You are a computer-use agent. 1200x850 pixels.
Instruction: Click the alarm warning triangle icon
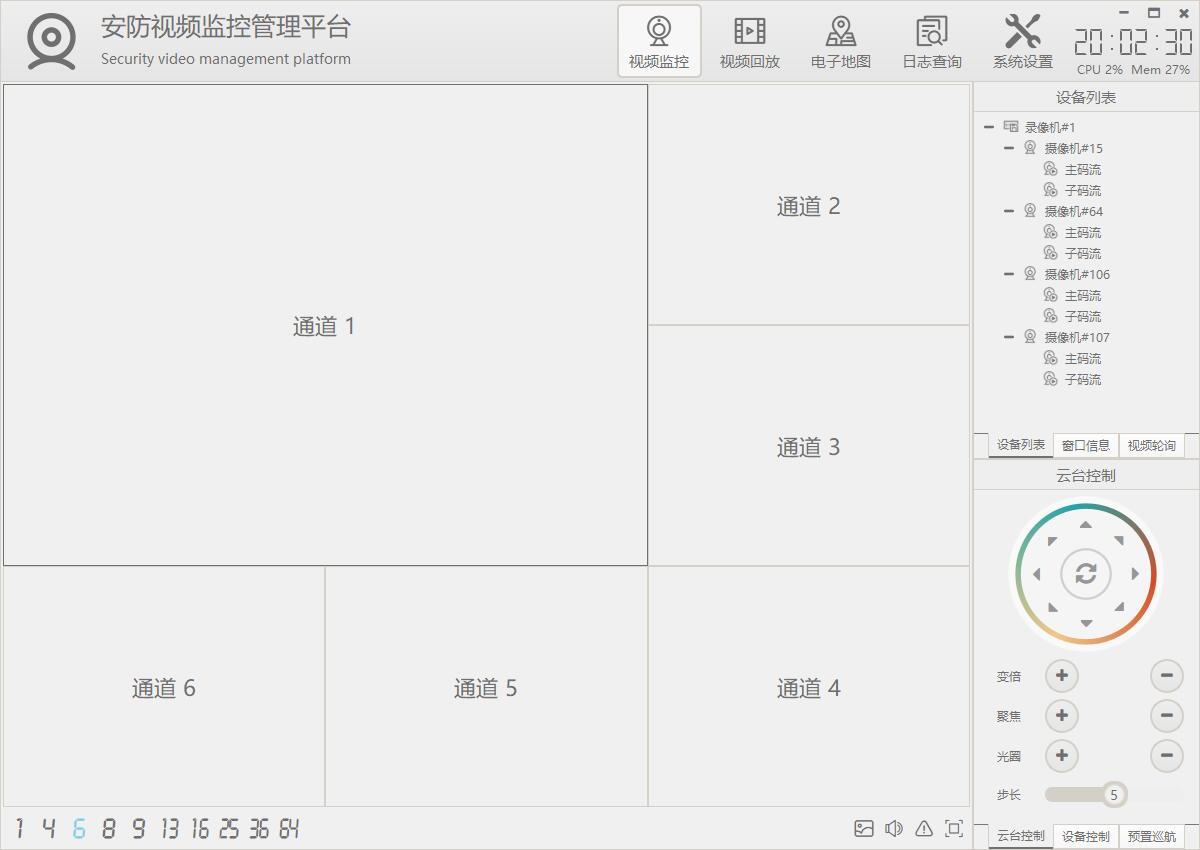click(924, 828)
